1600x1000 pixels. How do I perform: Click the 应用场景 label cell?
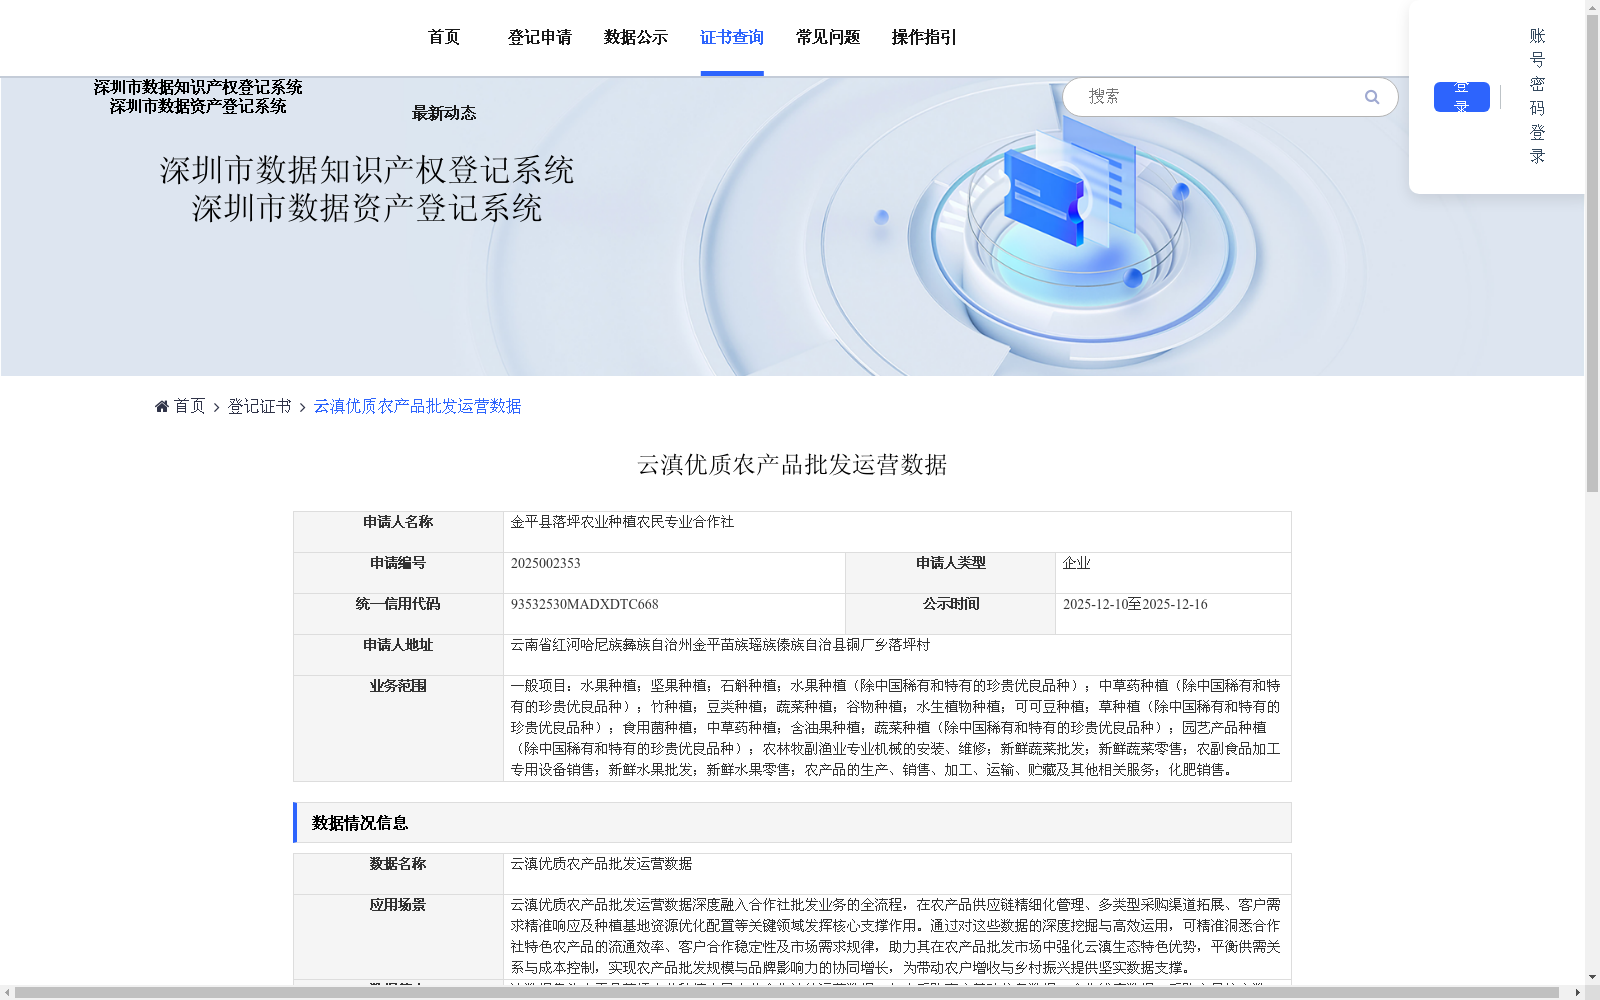(398, 937)
